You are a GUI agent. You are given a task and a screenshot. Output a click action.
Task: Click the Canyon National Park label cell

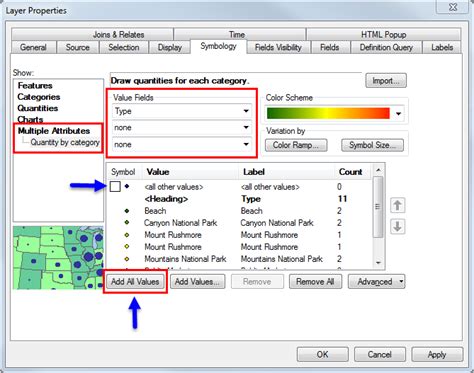coord(277,223)
